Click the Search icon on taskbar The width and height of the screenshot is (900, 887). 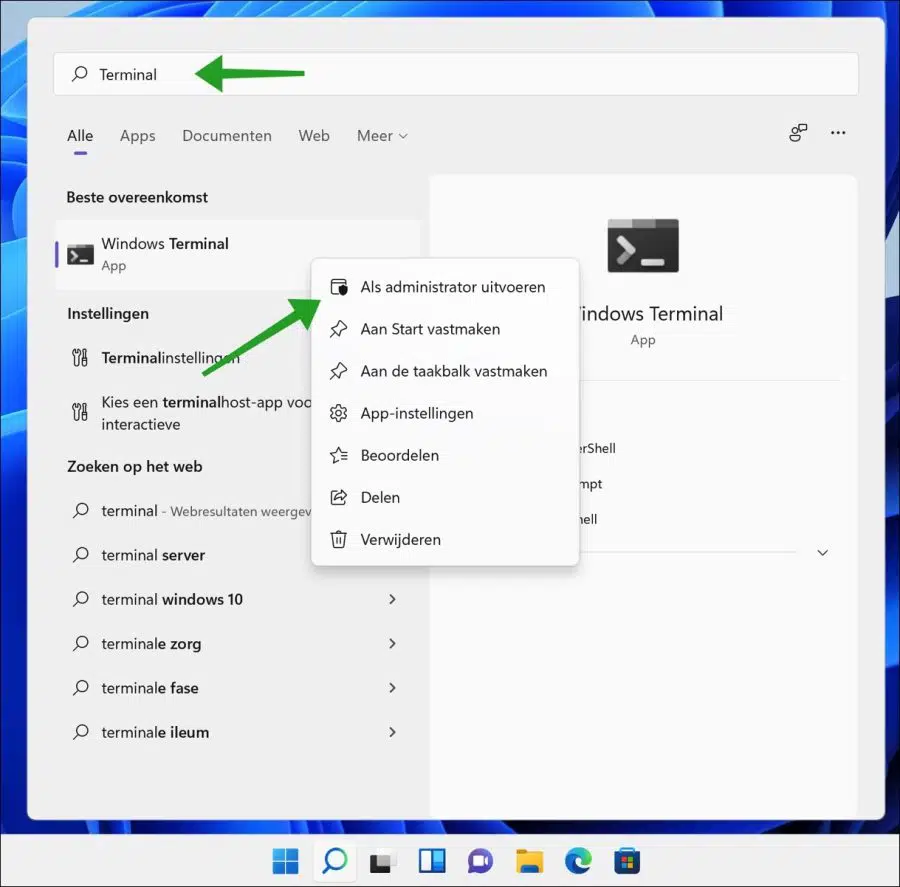tap(335, 861)
